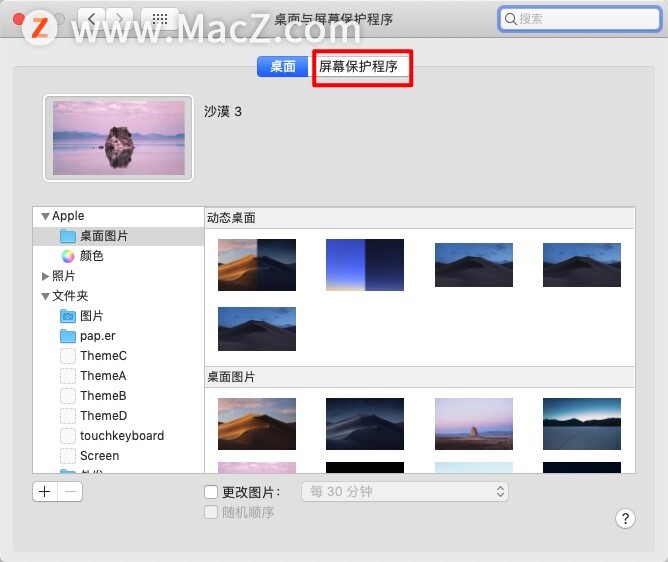Open the 每 30 分钟 interval dropdown
The image size is (668, 562).
click(x=405, y=492)
